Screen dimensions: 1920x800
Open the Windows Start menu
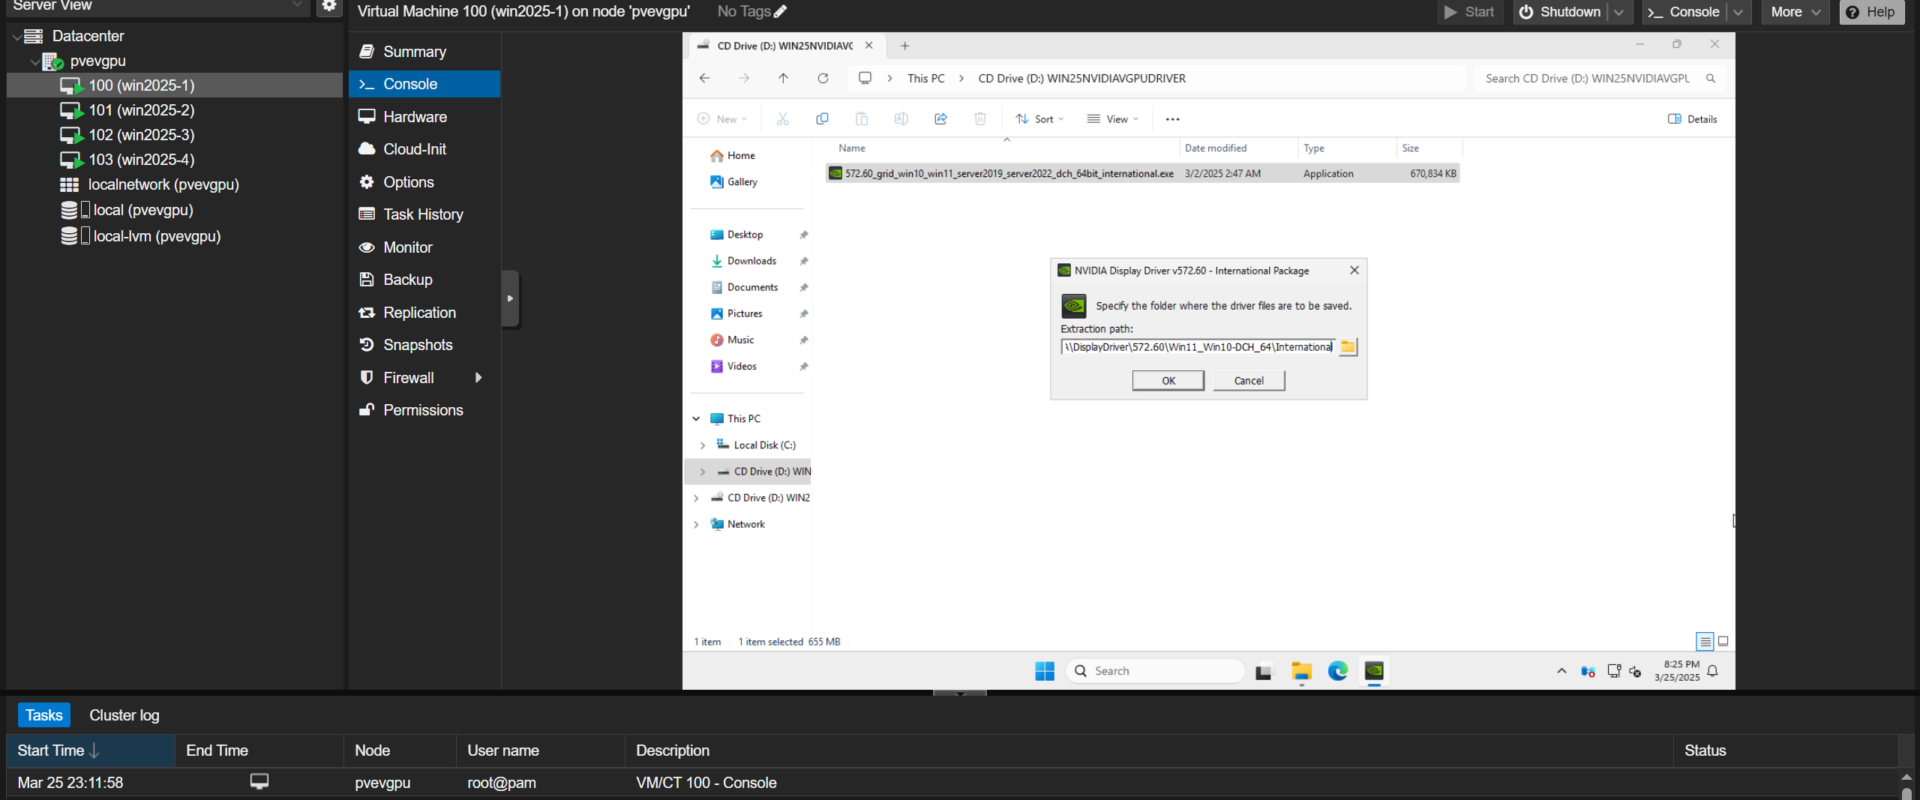click(x=1045, y=671)
